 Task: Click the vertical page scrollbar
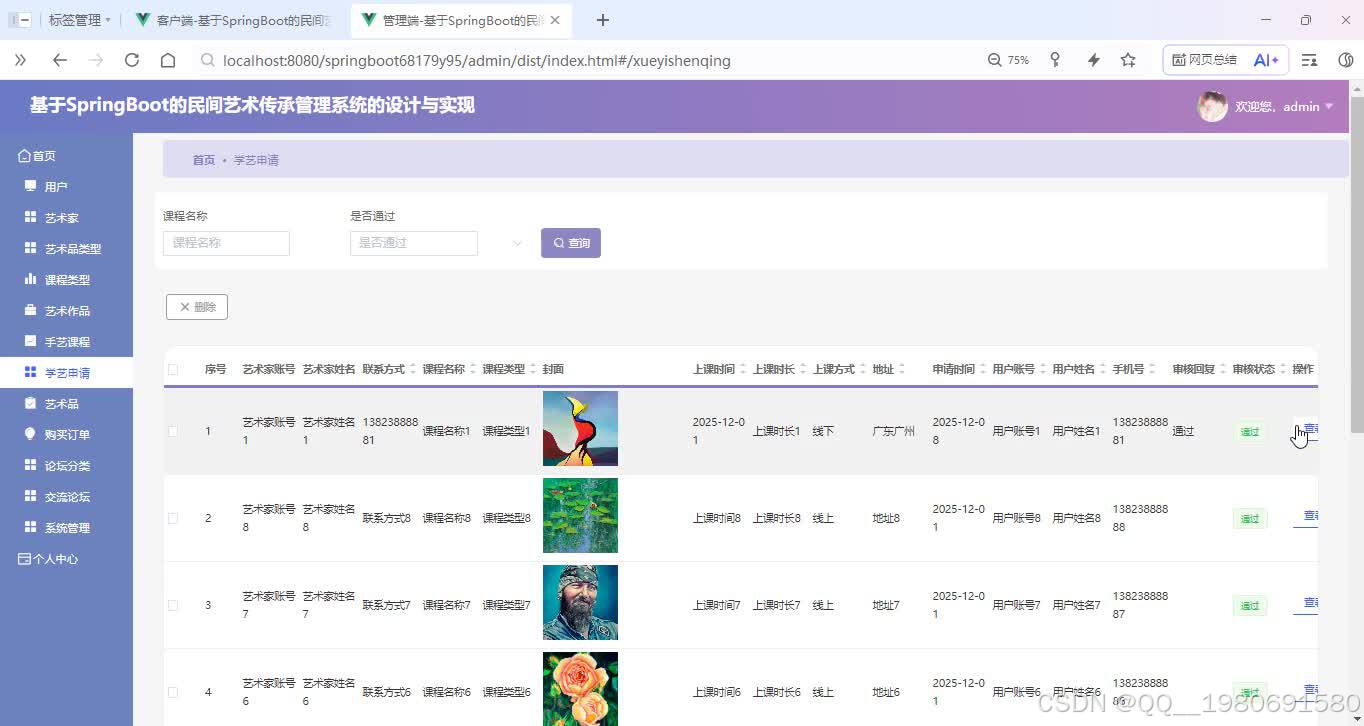pos(1356,264)
